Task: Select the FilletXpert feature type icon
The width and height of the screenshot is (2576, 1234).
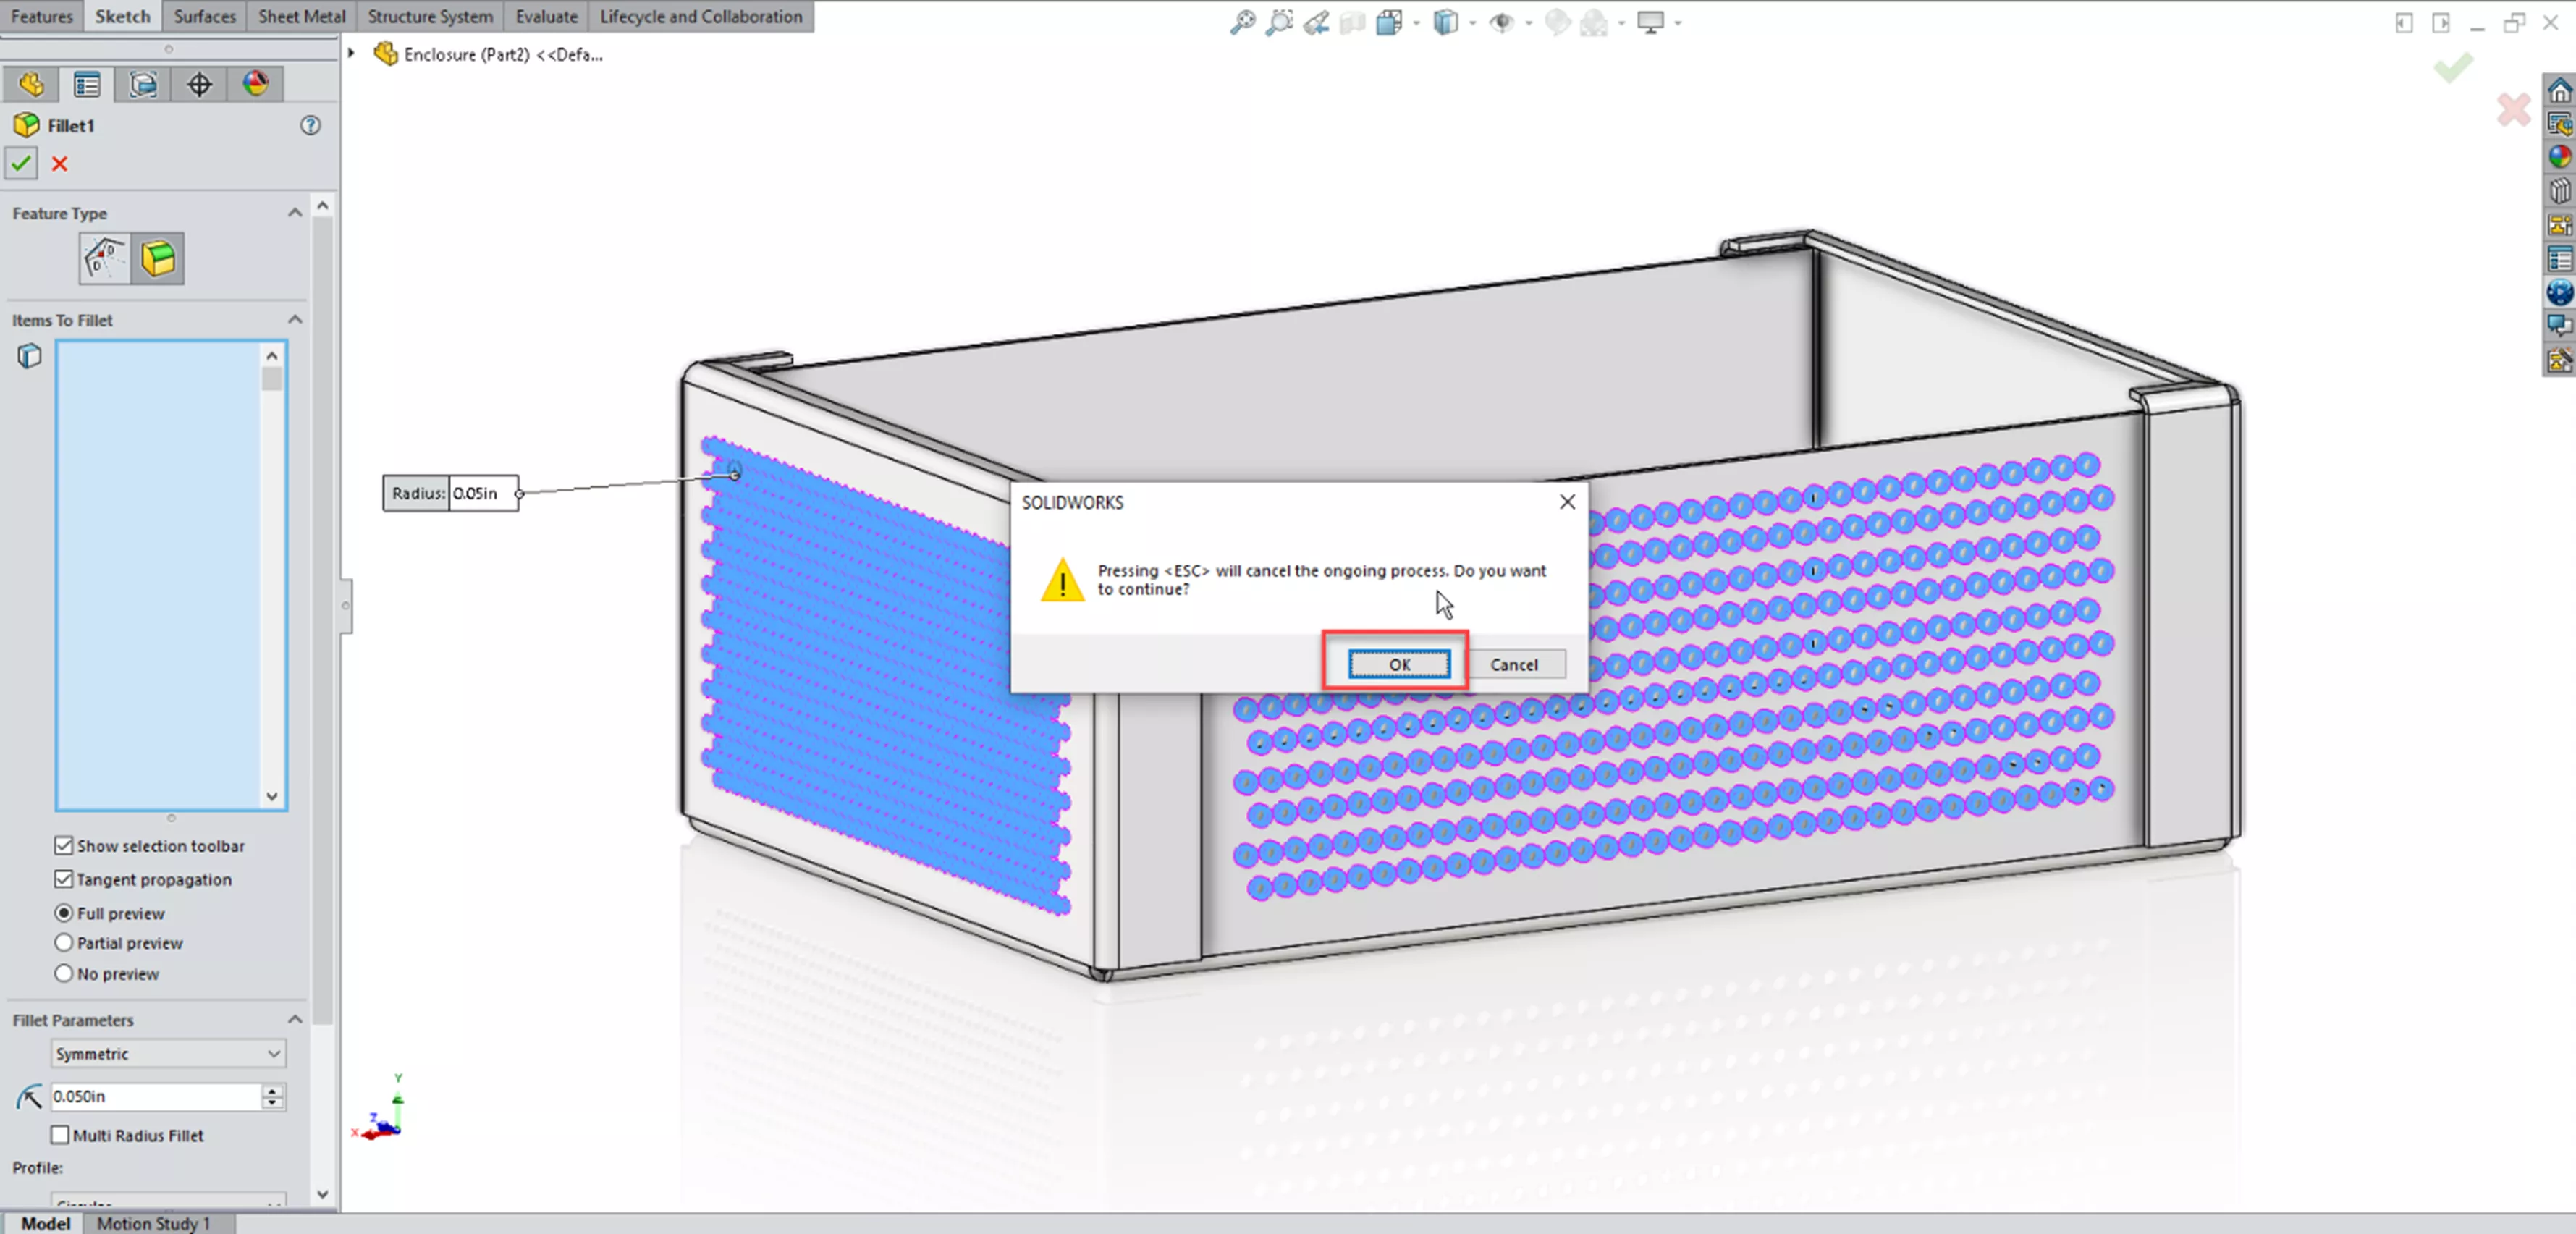Action: click(105, 259)
